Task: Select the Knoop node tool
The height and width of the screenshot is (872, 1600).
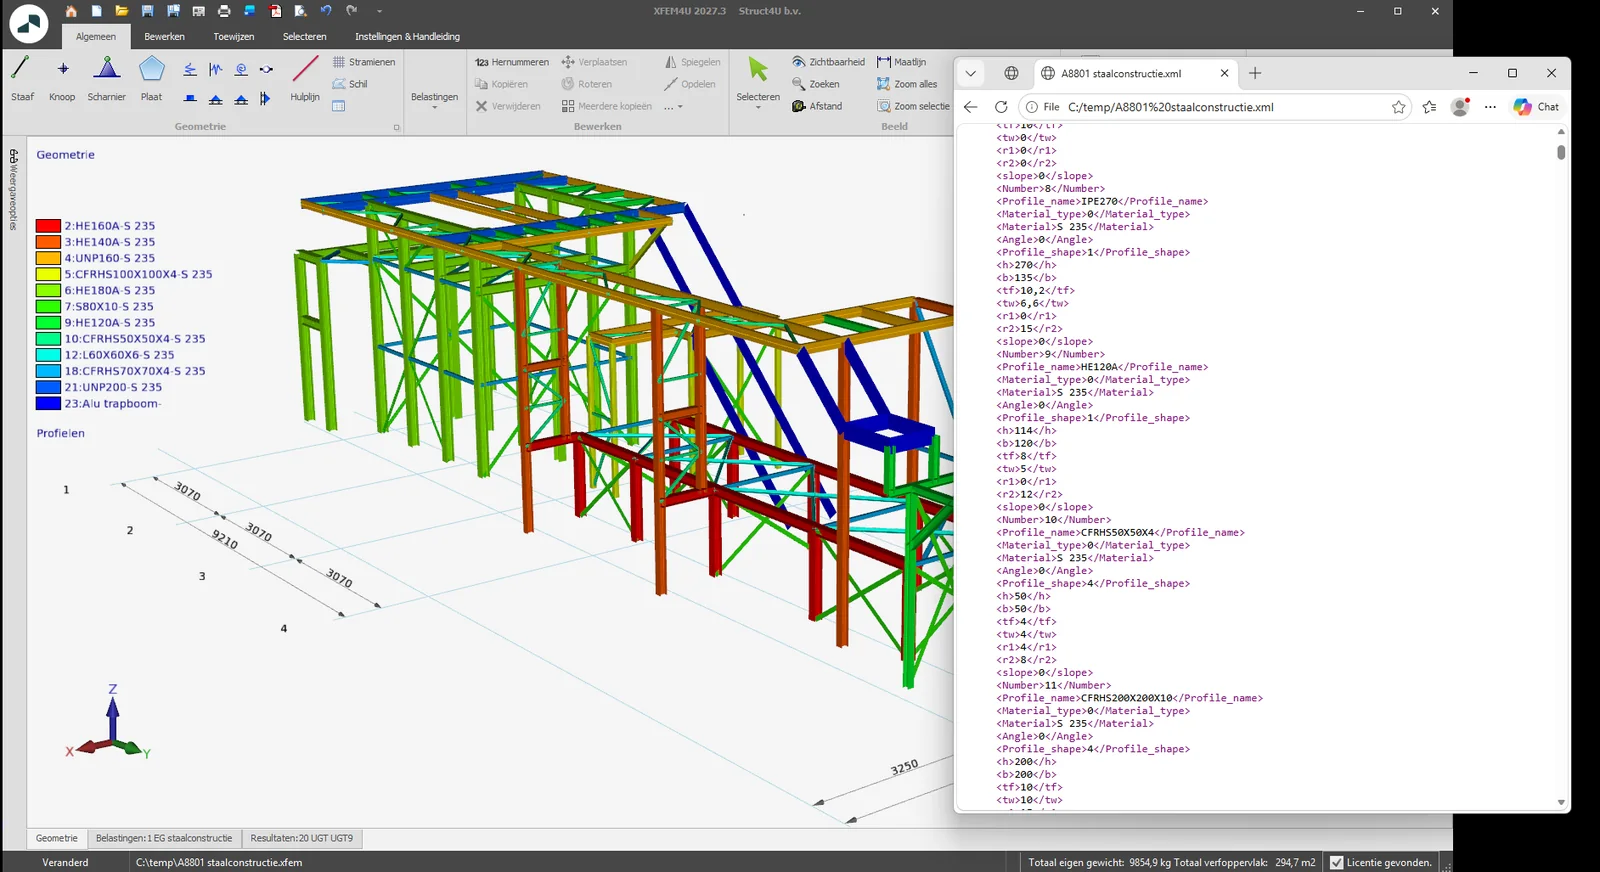Action: pyautogui.click(x=62, y=79)
